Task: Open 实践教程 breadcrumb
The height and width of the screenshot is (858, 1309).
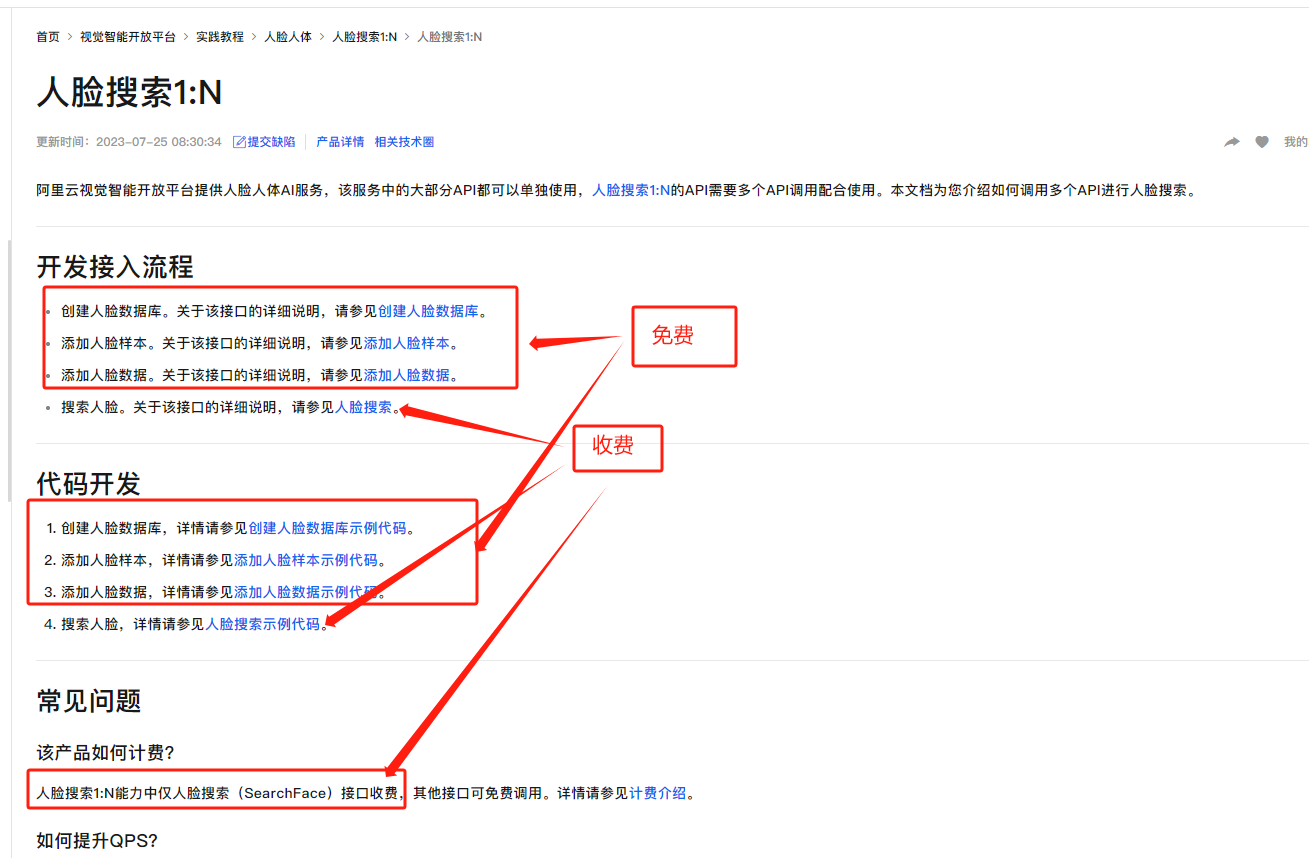Action: (220, 36)
